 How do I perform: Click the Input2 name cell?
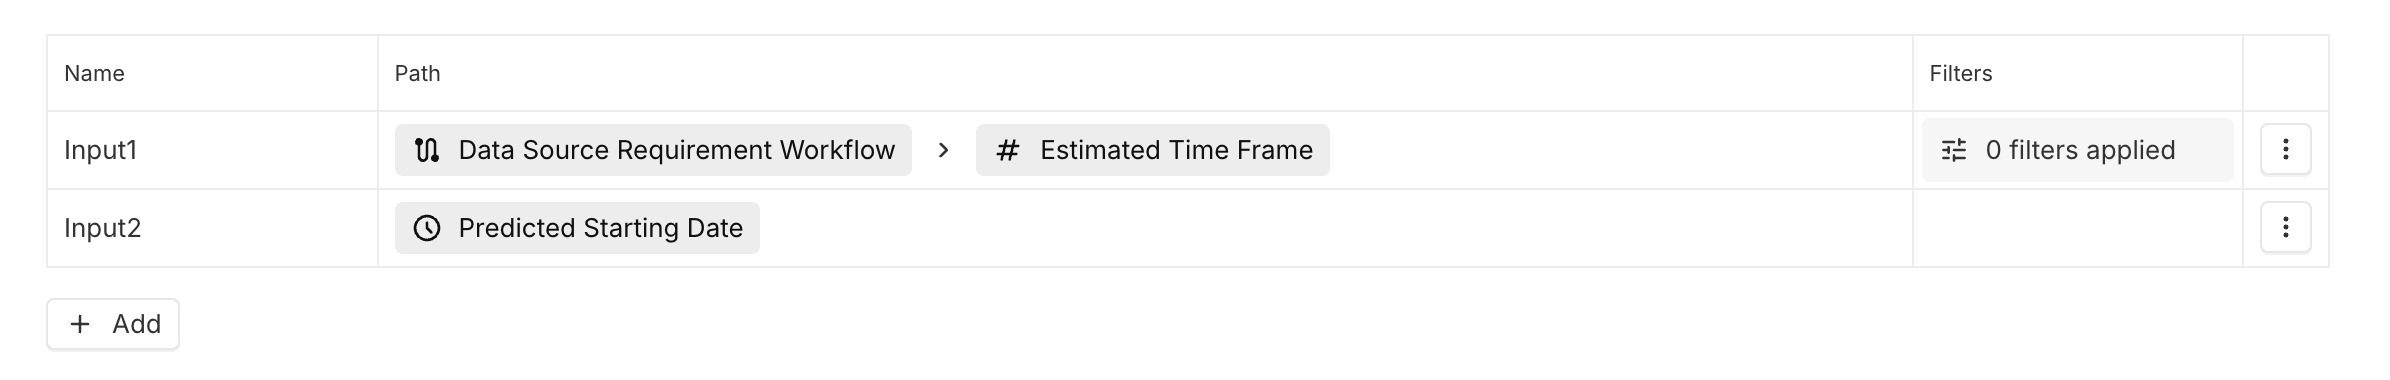click(212, 228)
